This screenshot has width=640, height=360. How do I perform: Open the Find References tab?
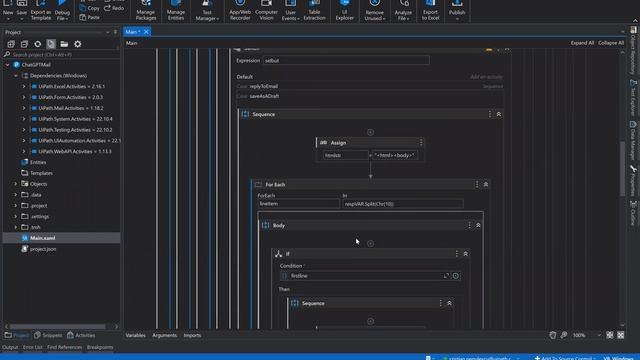[x=64, y=347]
